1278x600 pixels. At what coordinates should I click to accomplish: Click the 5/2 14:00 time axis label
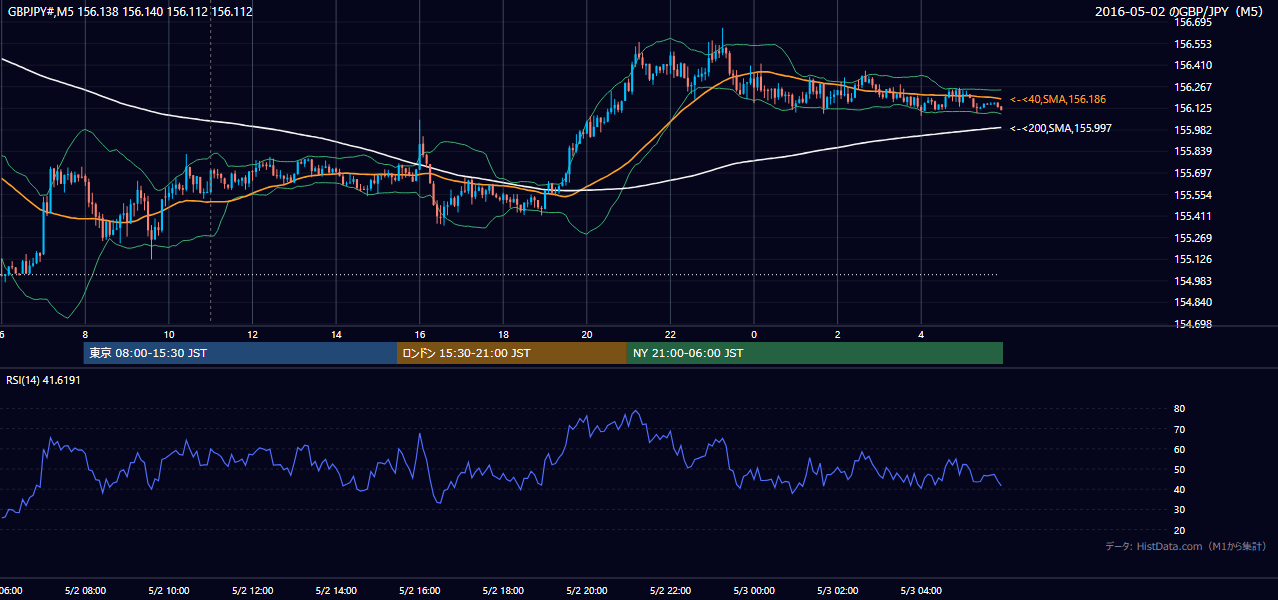pyautogui.click(x=335, y=591)
